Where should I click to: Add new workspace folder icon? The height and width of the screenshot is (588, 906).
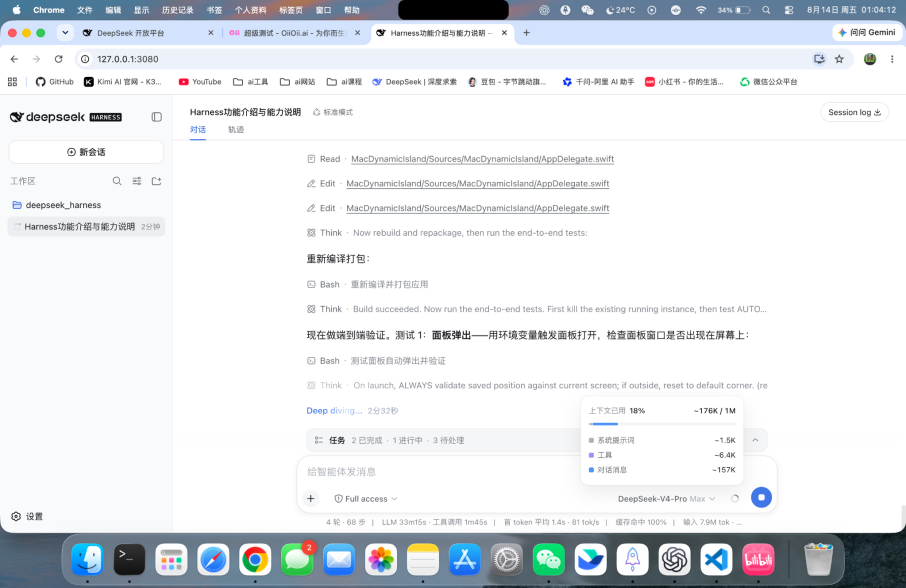(156, 181)
